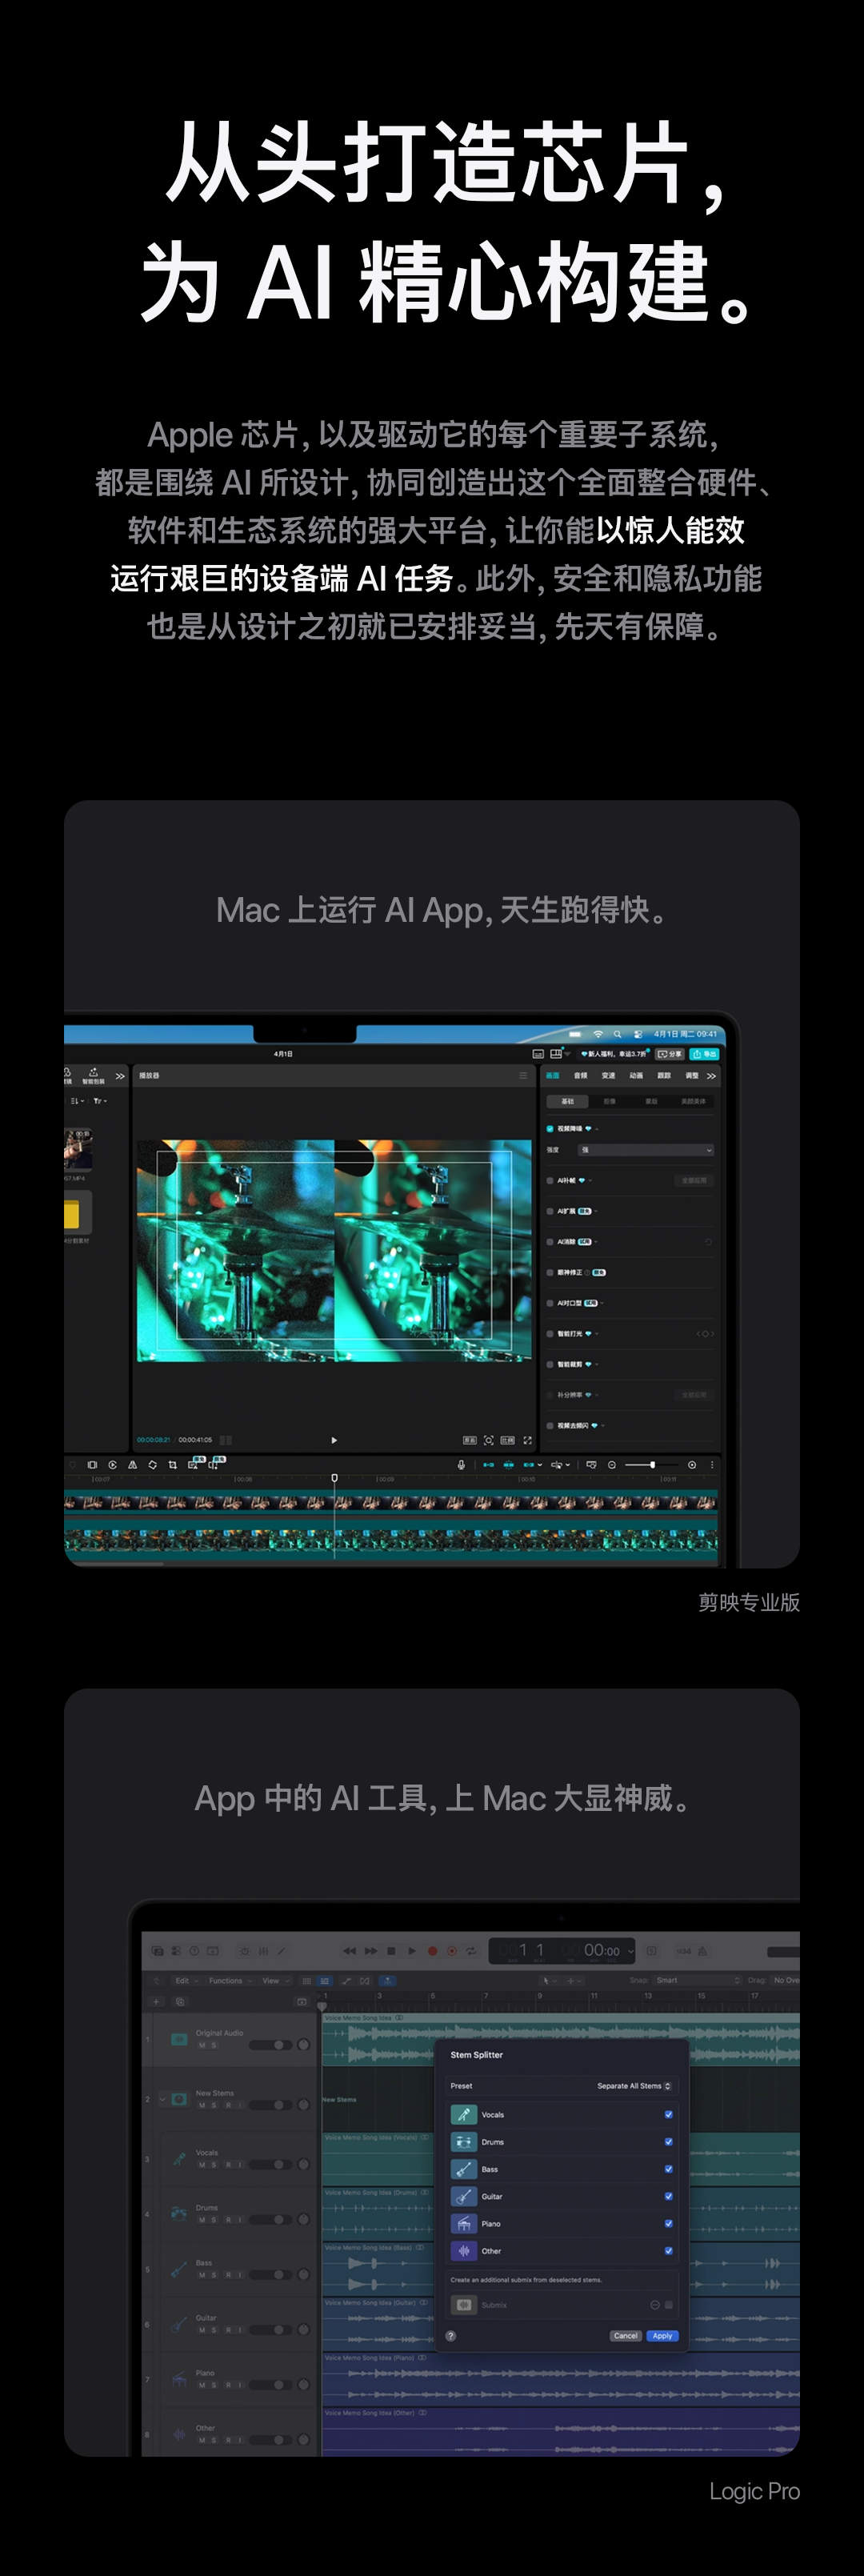Uncheck the Bass stem checkbox
Viewport: 864px width, 2576px height.
point(668,2168)
